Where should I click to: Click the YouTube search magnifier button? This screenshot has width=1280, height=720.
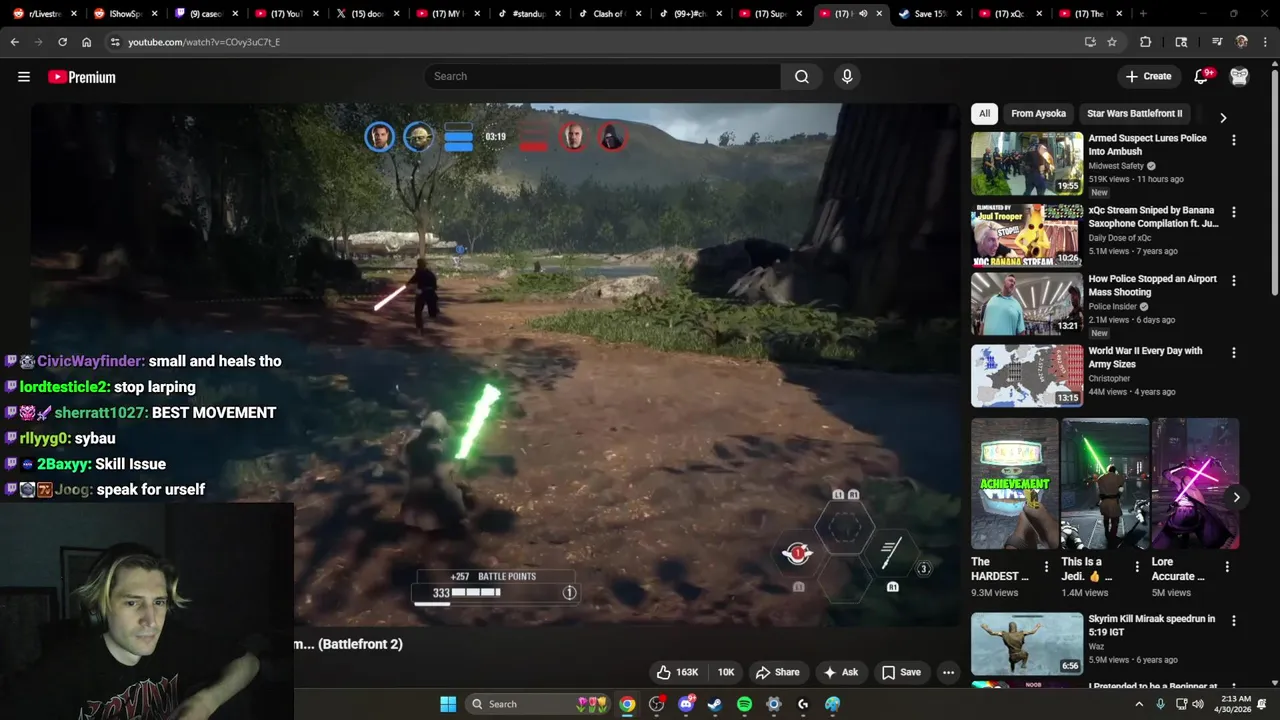802,76
